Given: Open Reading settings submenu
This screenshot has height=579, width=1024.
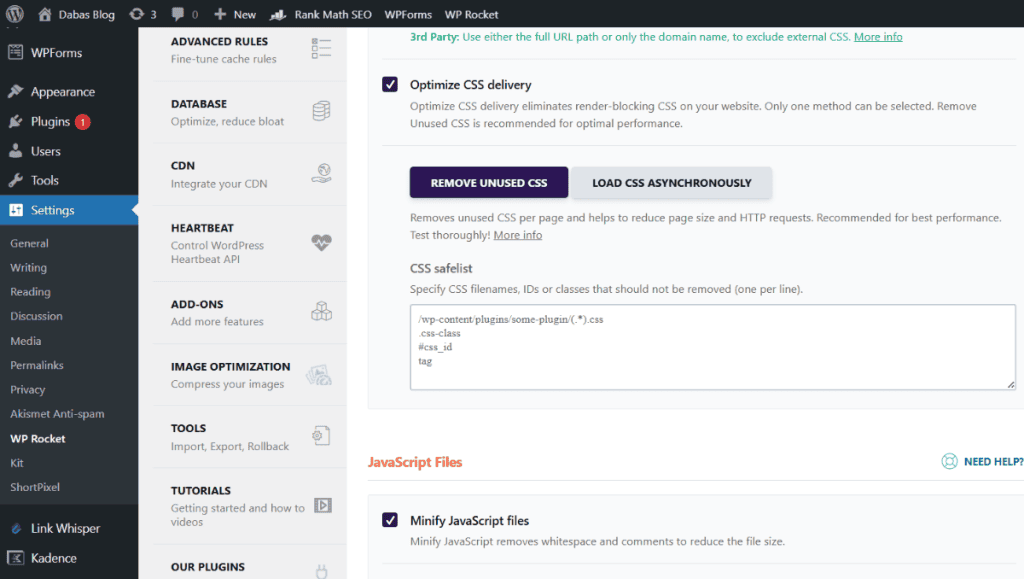Looking at the screenshot, I should tap(30, 292).
